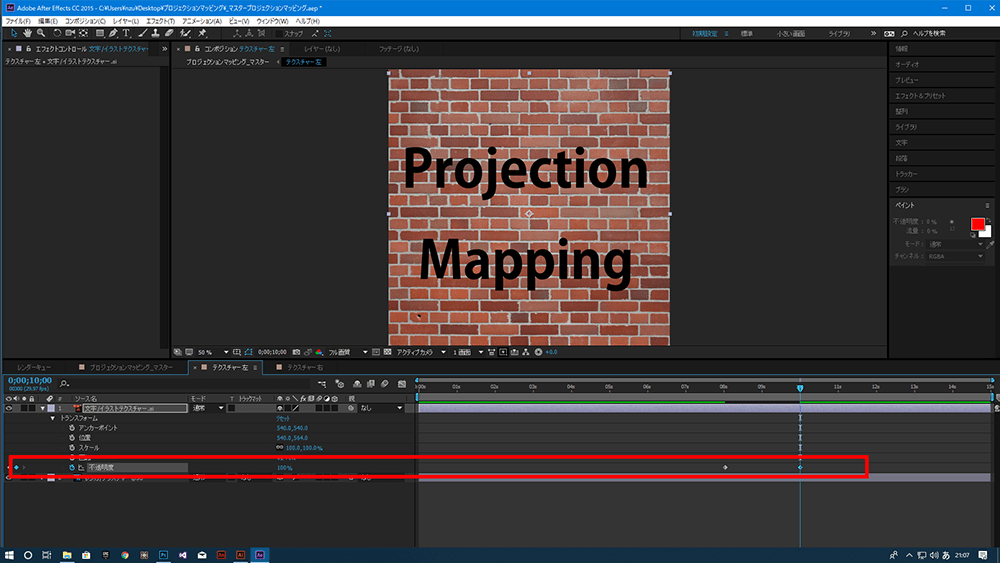The image size is (1000, 563).
Task: Click the Draft 3D icon in timeline
Action: click(x=339, y=384)
